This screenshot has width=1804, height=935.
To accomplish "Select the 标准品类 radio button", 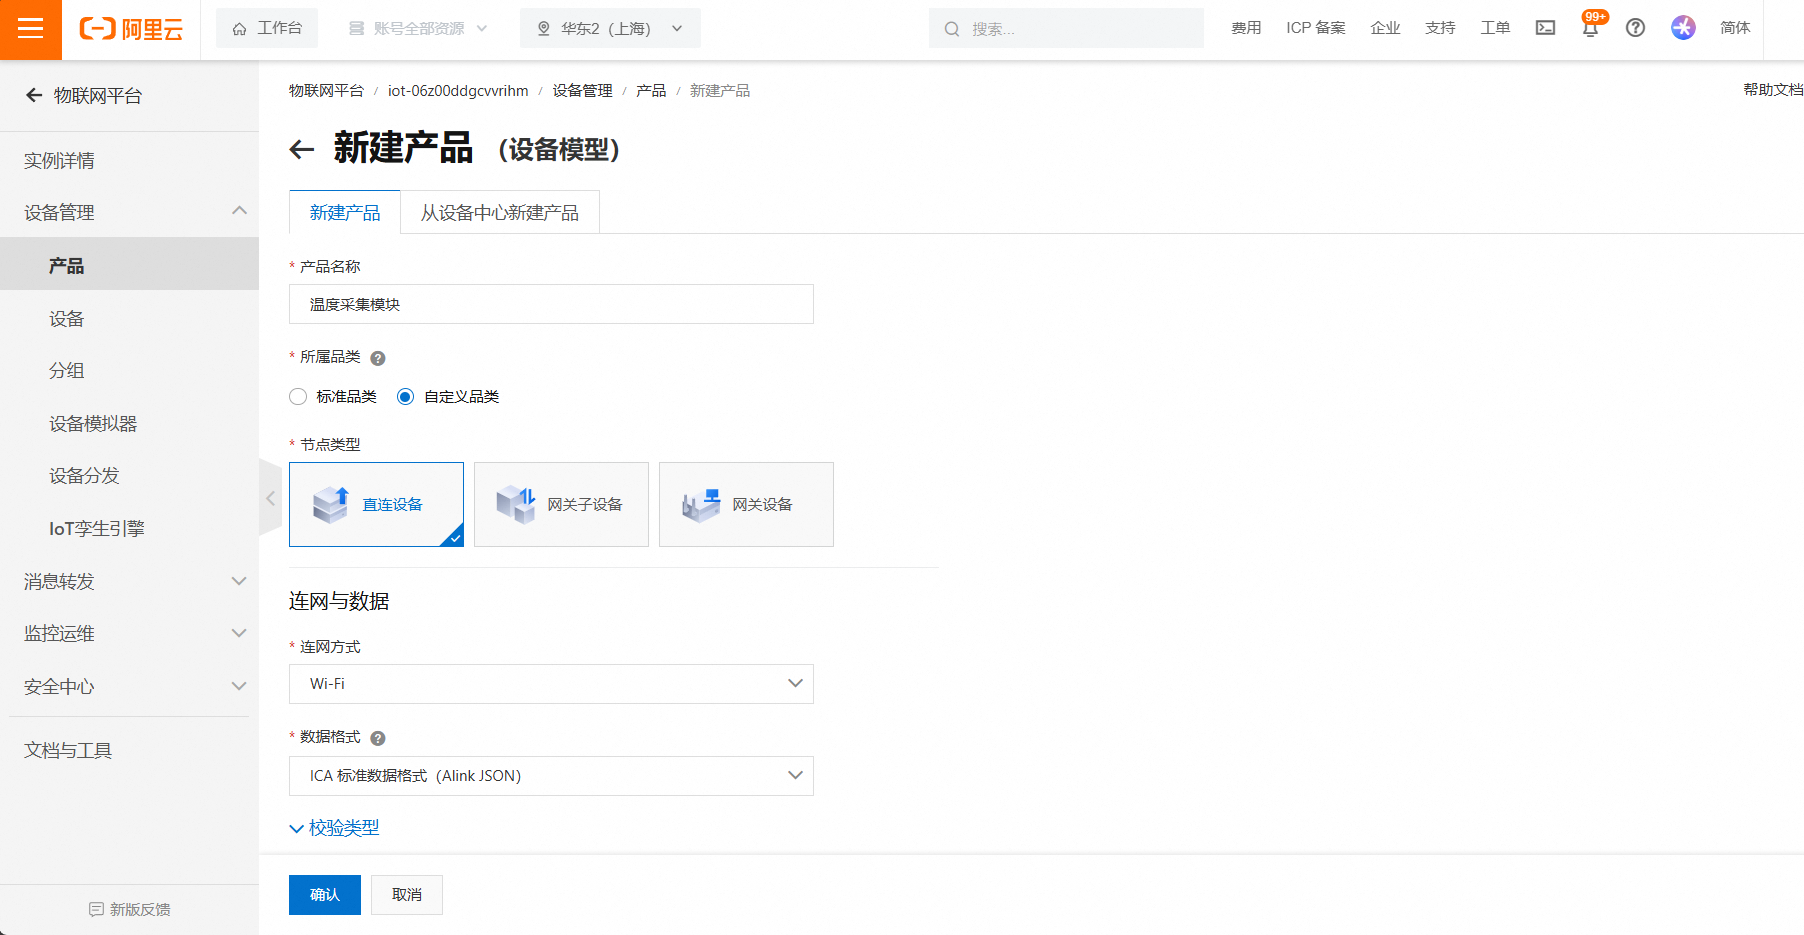I will coord(298,397).
